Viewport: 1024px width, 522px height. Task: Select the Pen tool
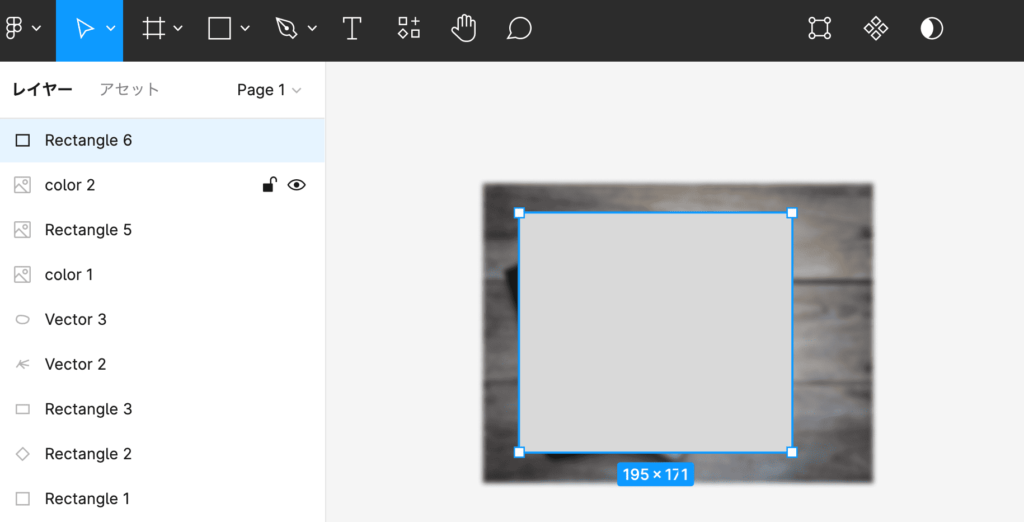tap(286, 29)
